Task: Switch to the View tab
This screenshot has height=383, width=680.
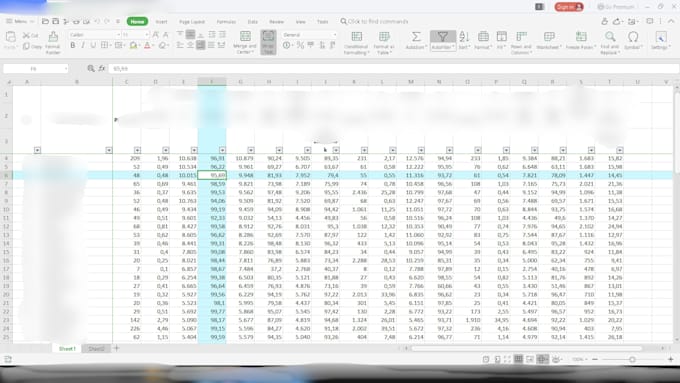Action: [x=301, y=22]
